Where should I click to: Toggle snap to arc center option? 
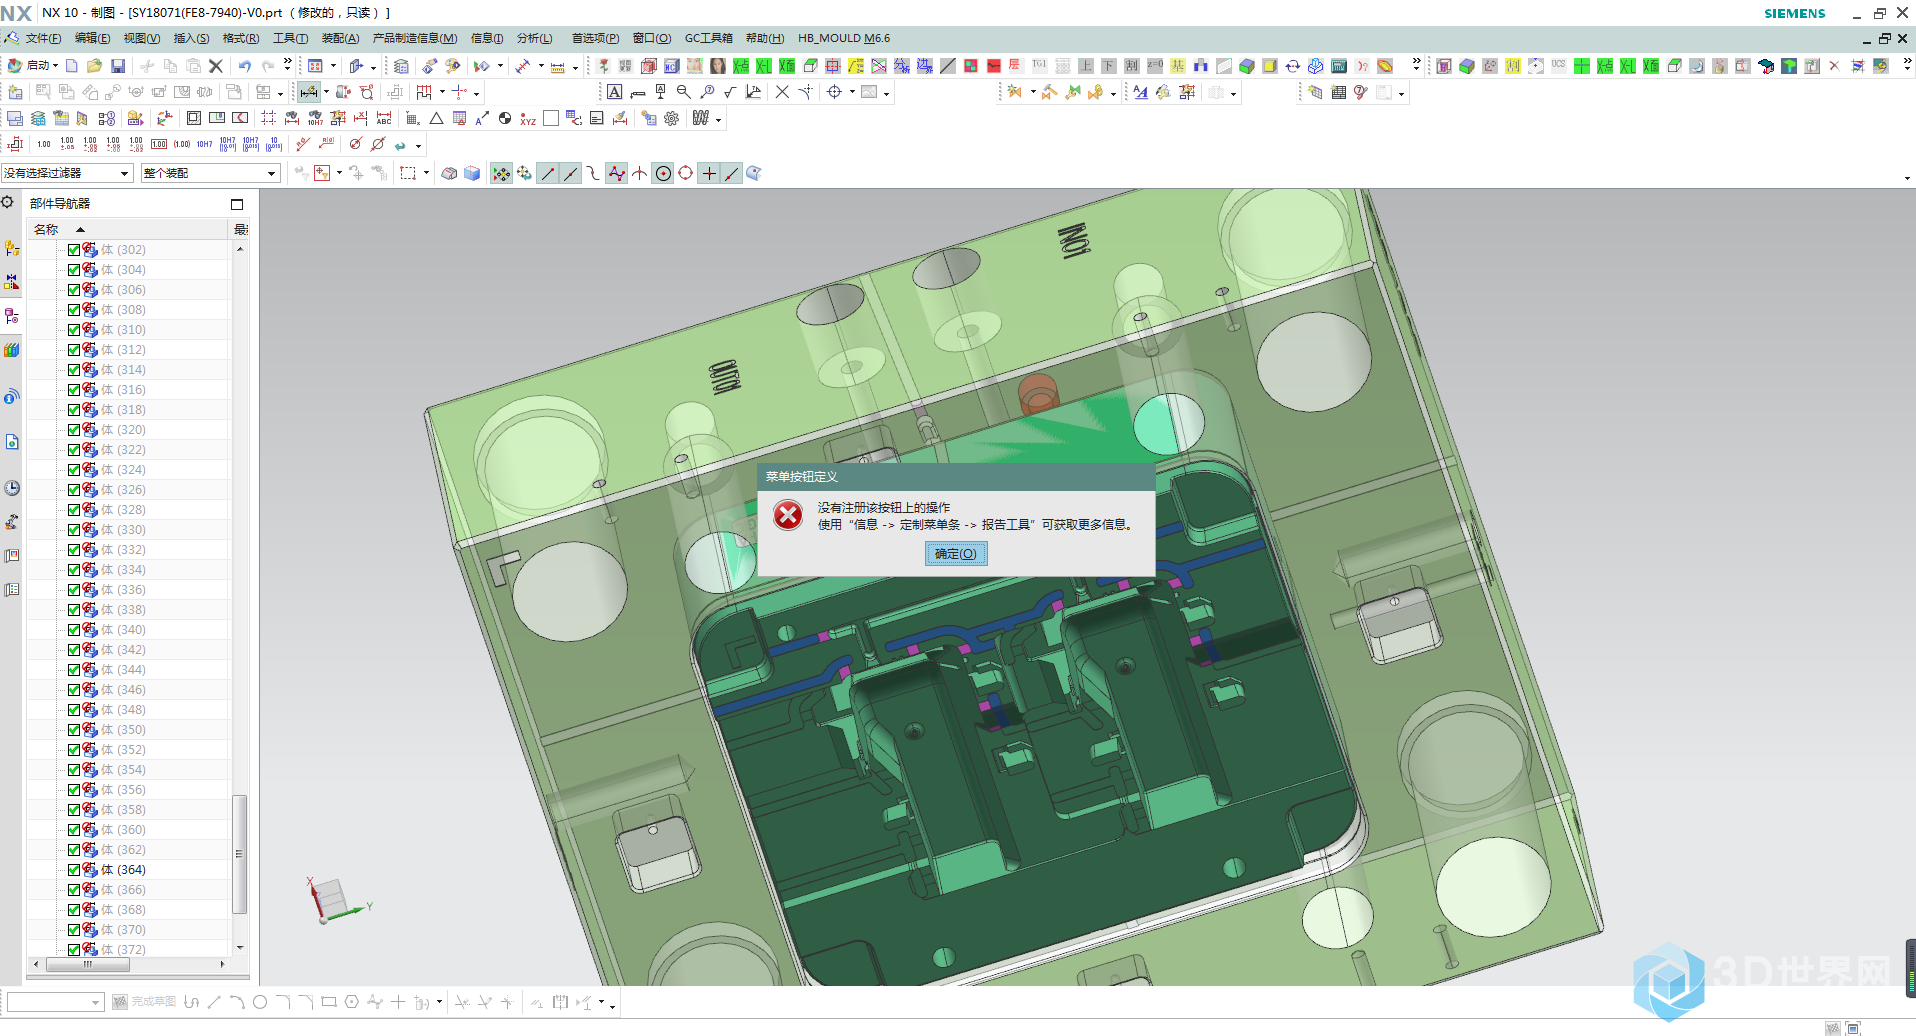pyautogui.click(x=663, y=173)
